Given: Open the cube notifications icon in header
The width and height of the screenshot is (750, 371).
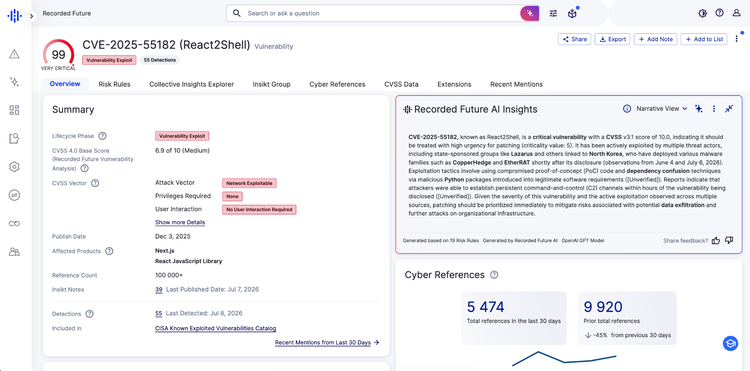Looking at the screenshot, I should (572, 13).
